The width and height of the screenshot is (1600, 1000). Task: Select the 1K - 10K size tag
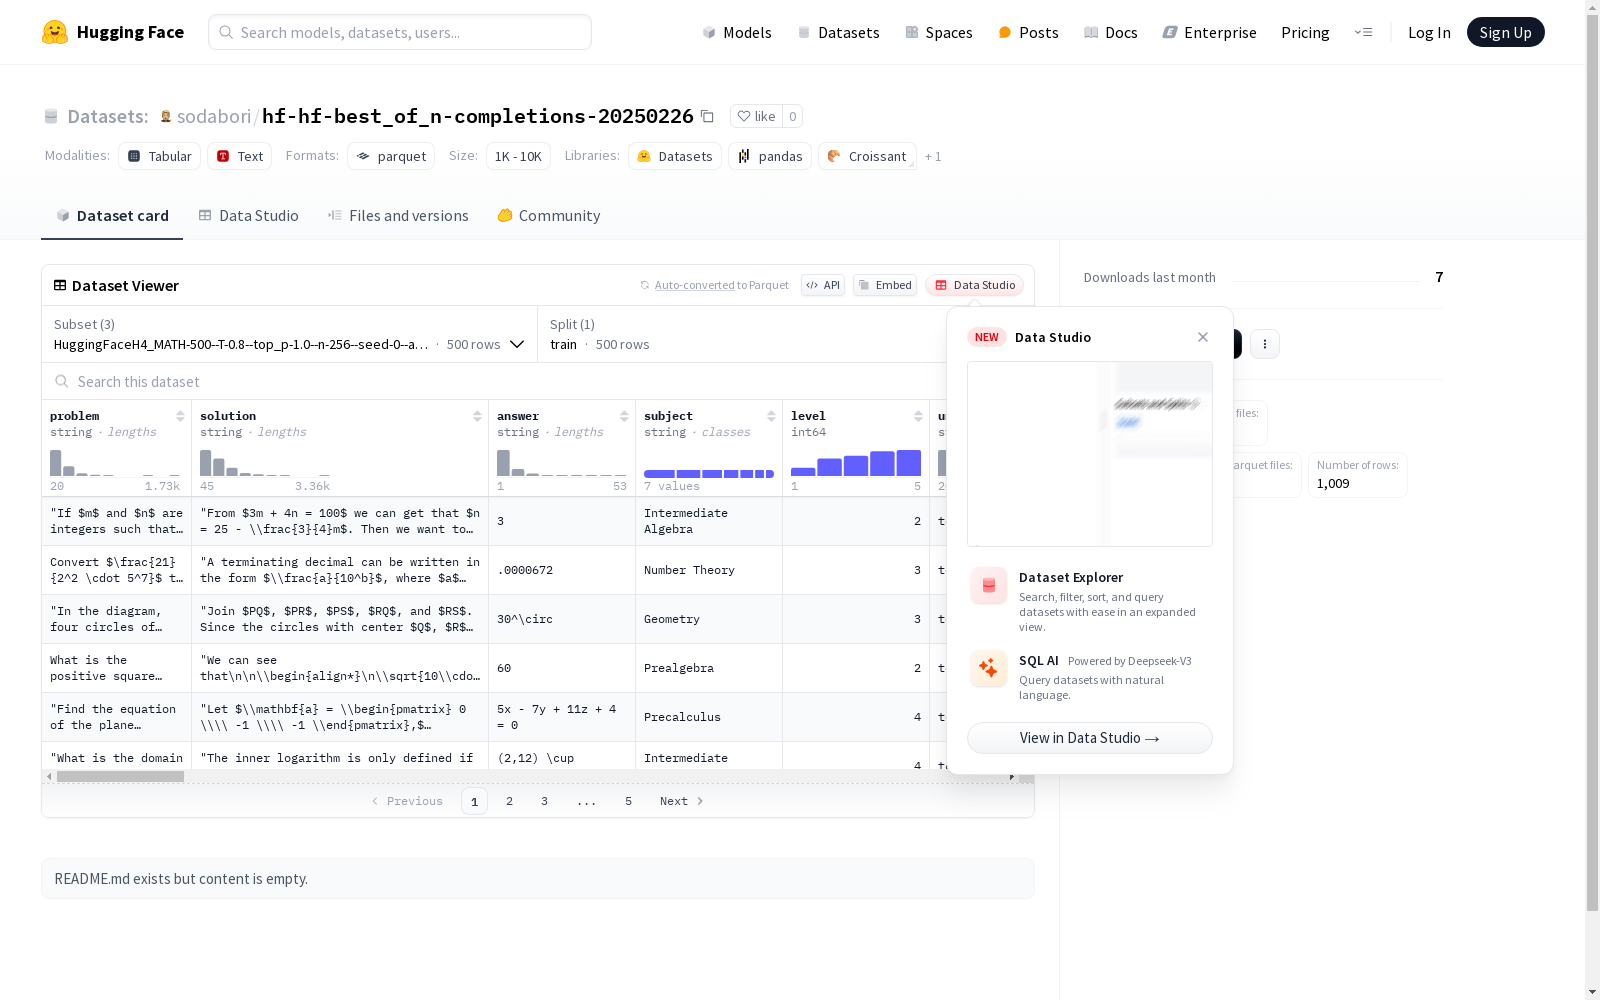pyautogui.click(x=518, y=156)
